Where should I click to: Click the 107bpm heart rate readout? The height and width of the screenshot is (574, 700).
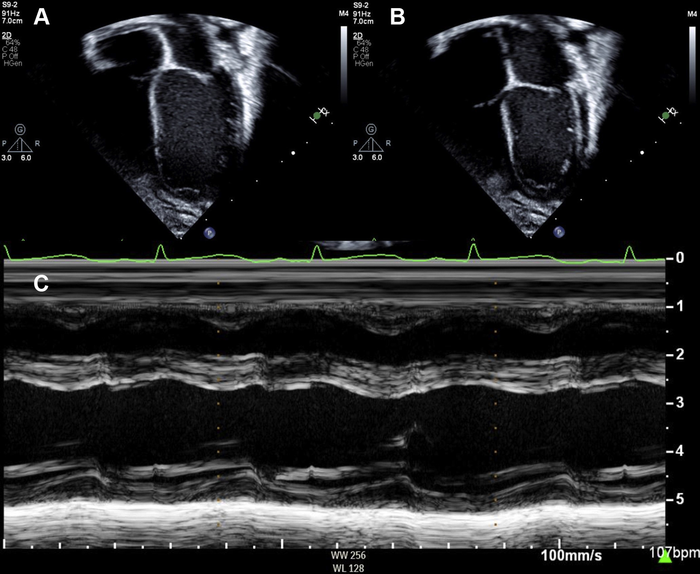pos(679,553)
